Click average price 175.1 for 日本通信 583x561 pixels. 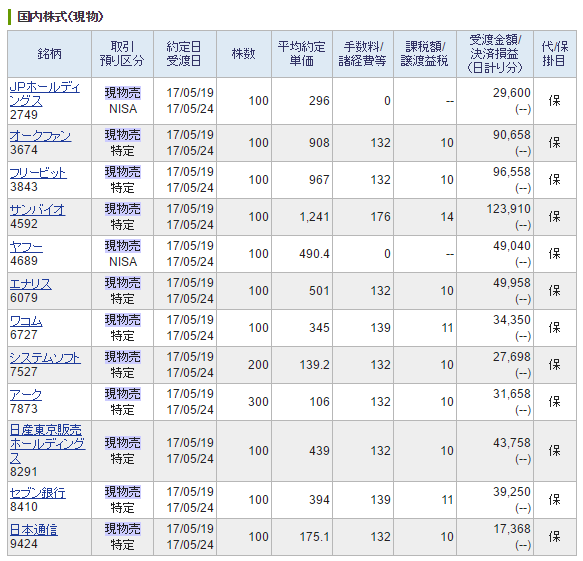pyautogui.click(x=315, y=537)
